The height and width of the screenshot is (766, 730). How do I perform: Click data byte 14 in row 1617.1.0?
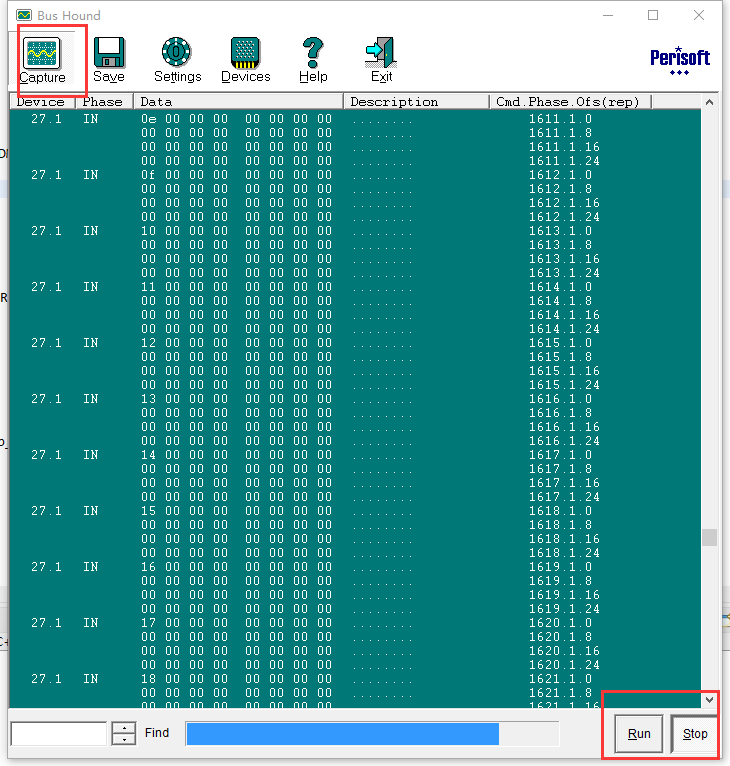point(149,455)
